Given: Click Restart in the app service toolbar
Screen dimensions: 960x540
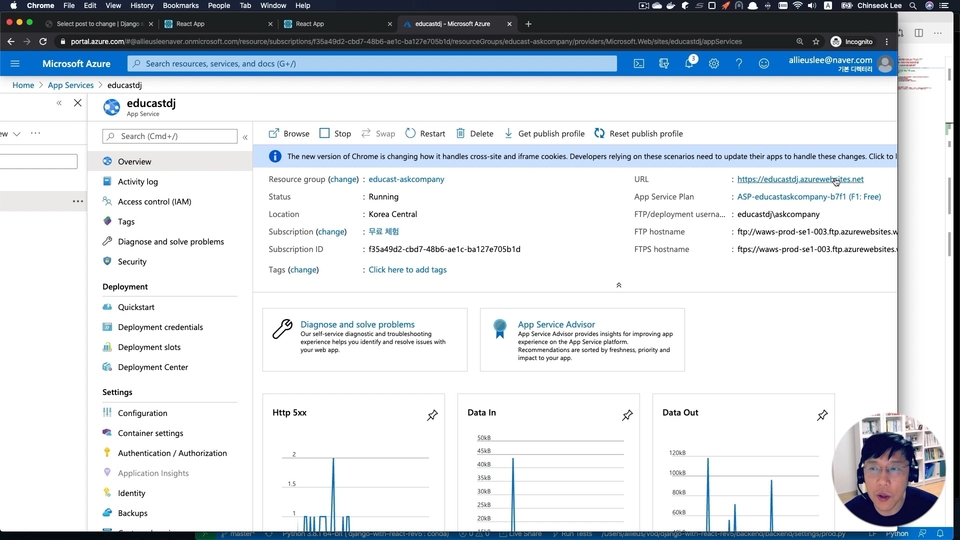Looking at the screenshot, I should pyautogui.click(x=425, y=133).
